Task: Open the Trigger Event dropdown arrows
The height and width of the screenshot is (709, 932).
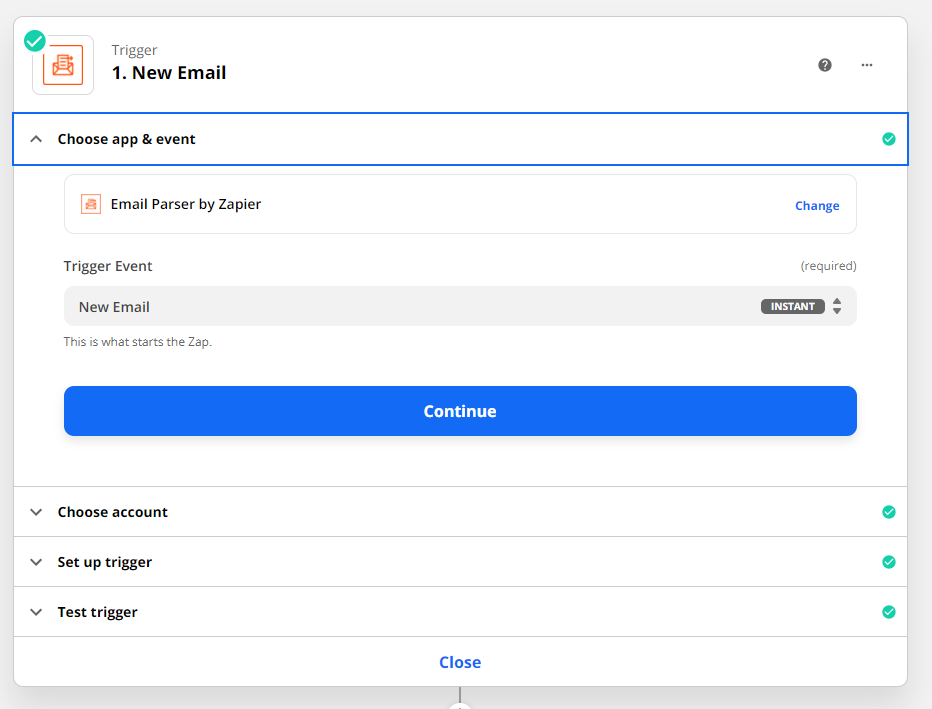Action: click(x=837, y=306)
